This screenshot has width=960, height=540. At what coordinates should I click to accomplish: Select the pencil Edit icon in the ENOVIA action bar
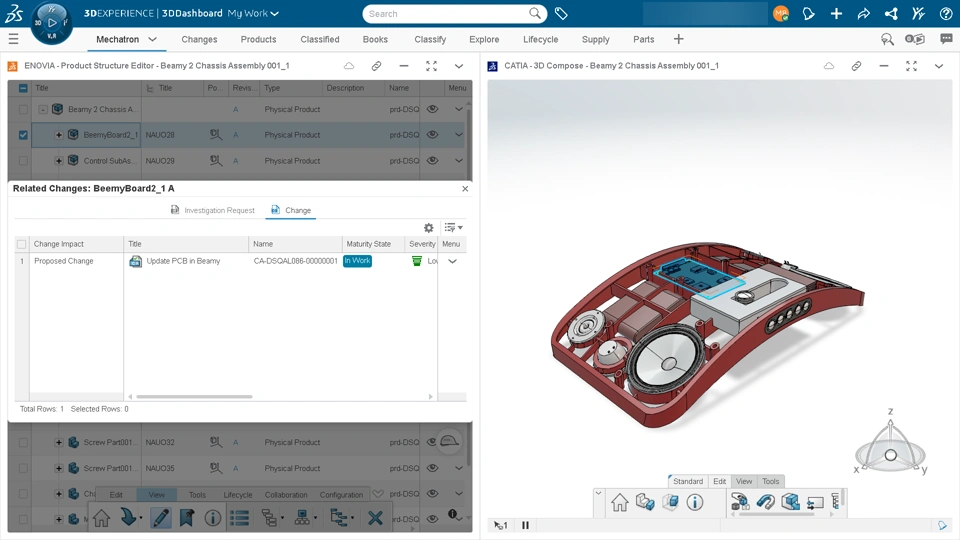[x=160, y=518]
